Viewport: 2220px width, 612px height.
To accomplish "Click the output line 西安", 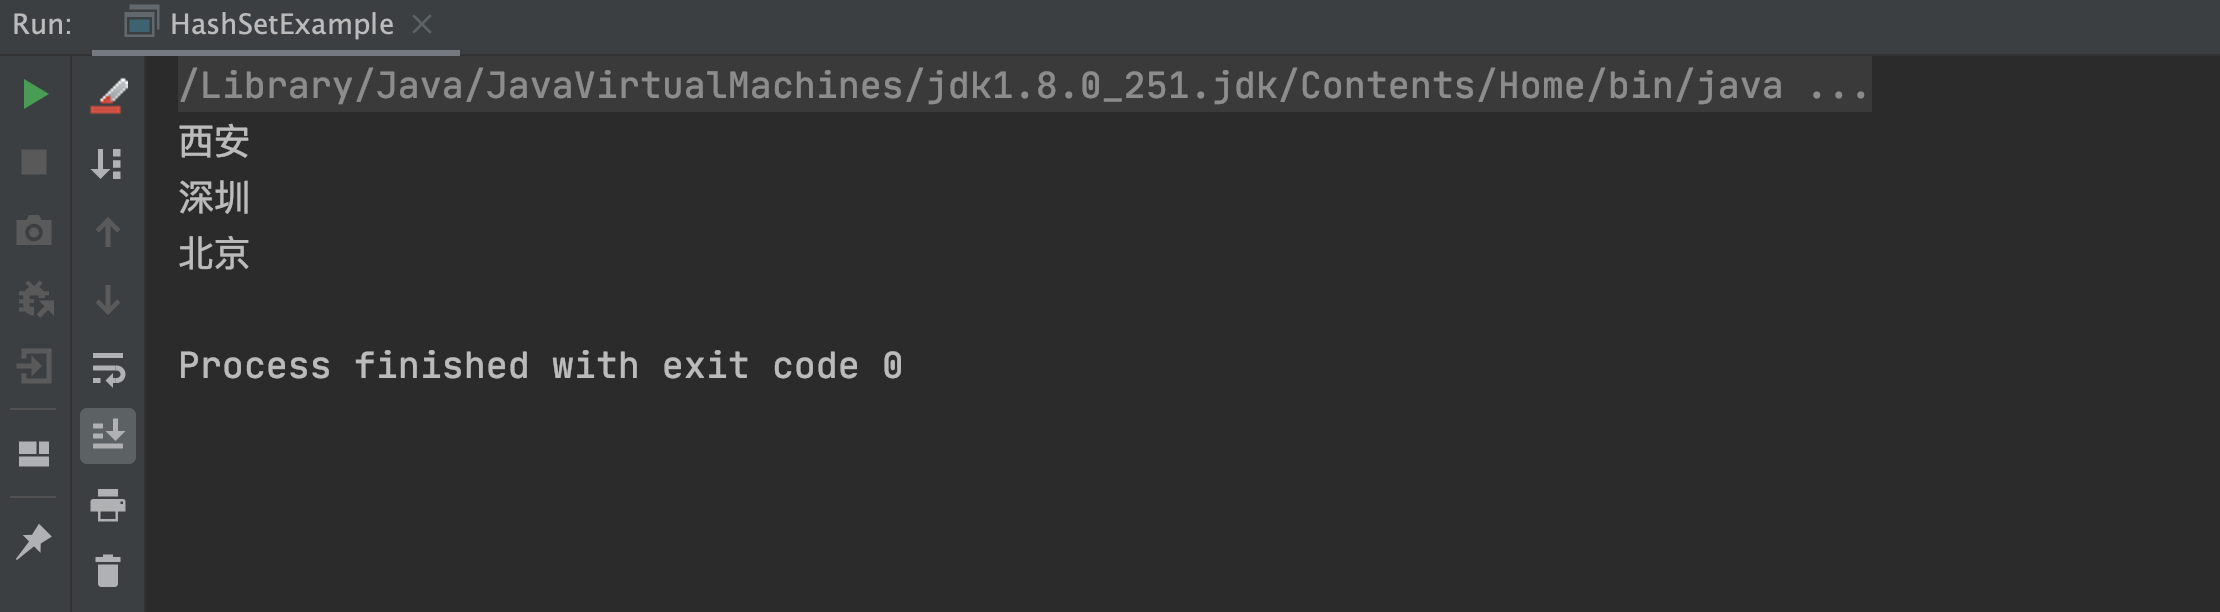I will tap(214, 142).
